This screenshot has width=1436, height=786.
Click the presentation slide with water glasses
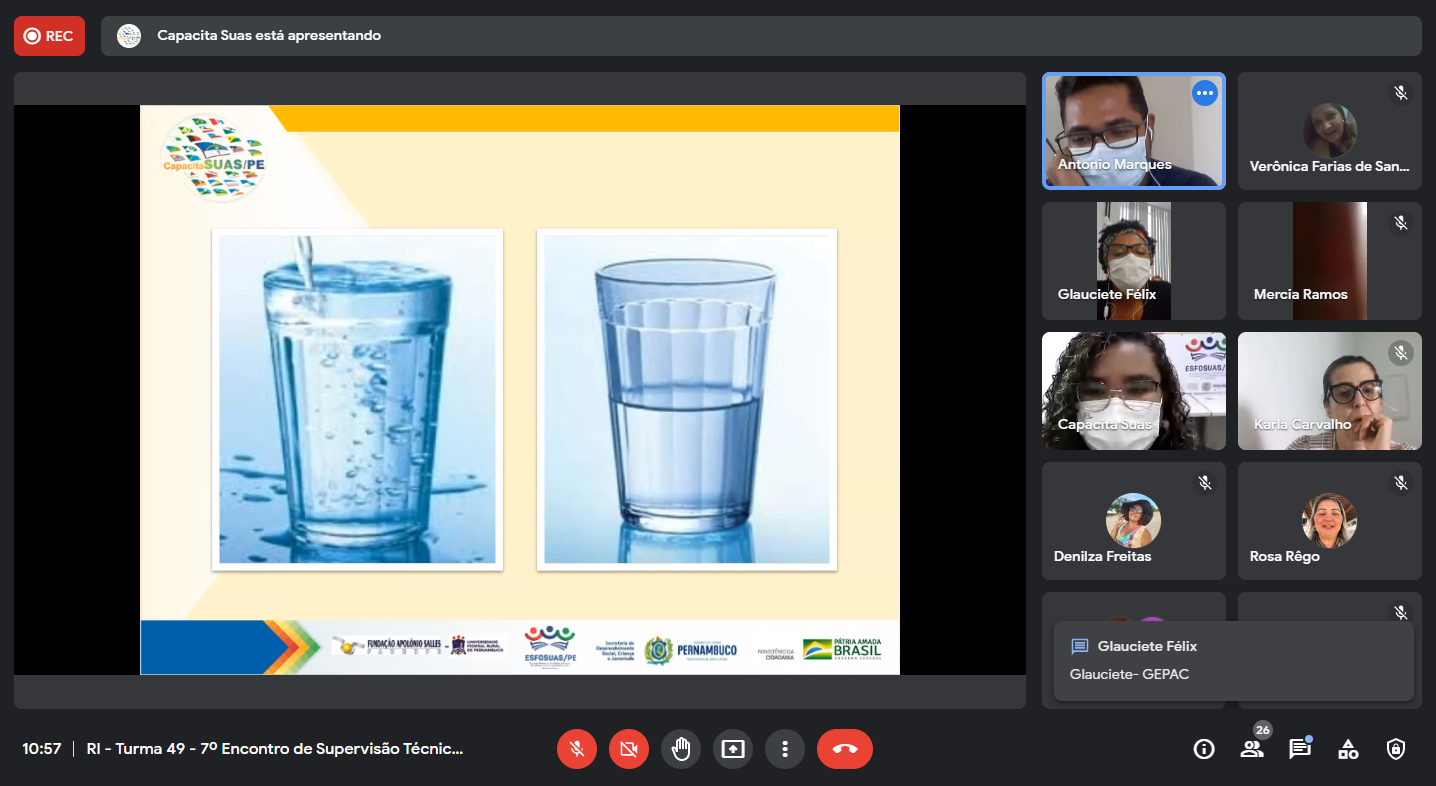(519, 390)
